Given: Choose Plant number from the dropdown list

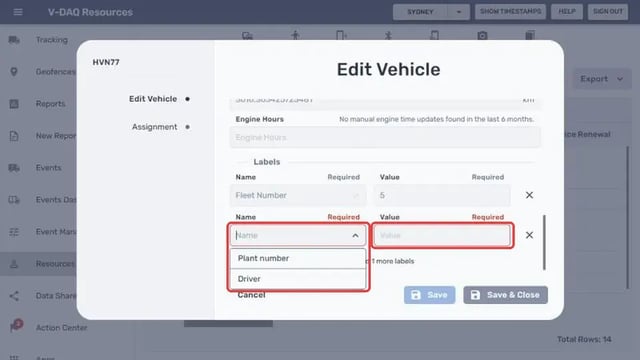Looking at the screenshot, I should coord(298,258).
